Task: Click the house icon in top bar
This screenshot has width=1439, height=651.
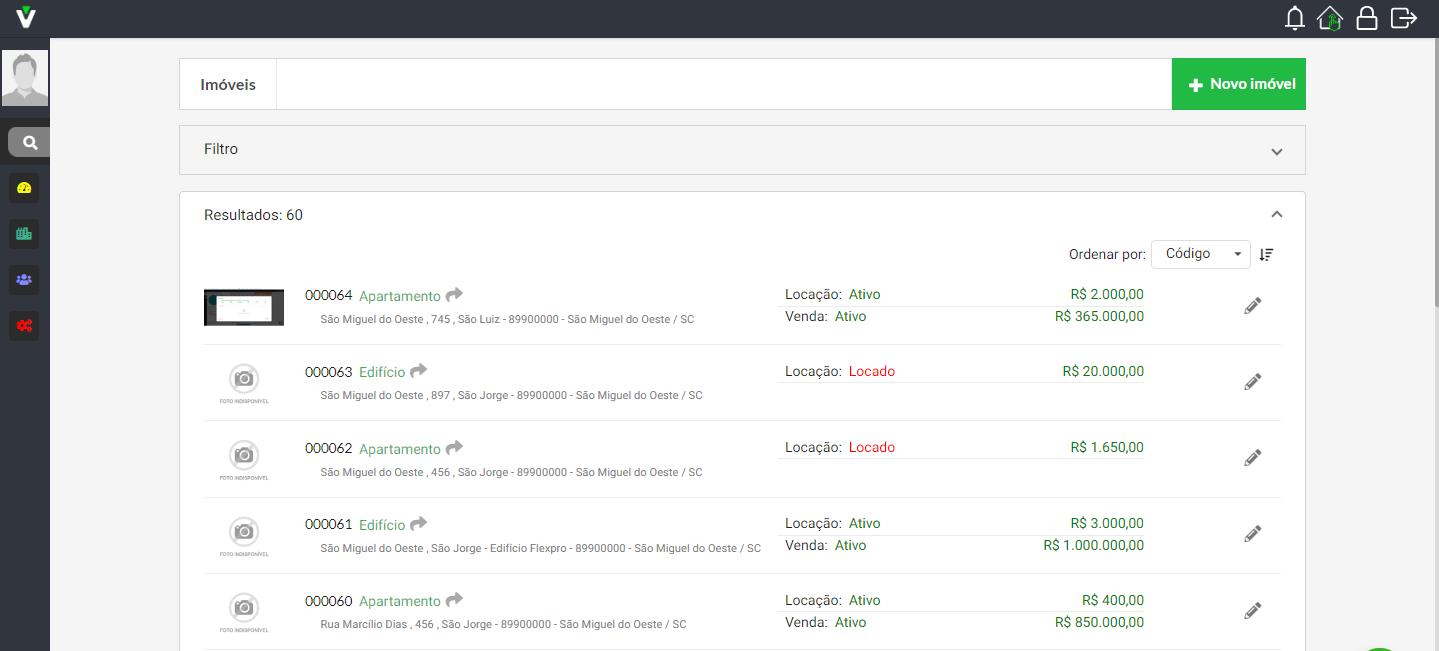Action: [1330, 18]
